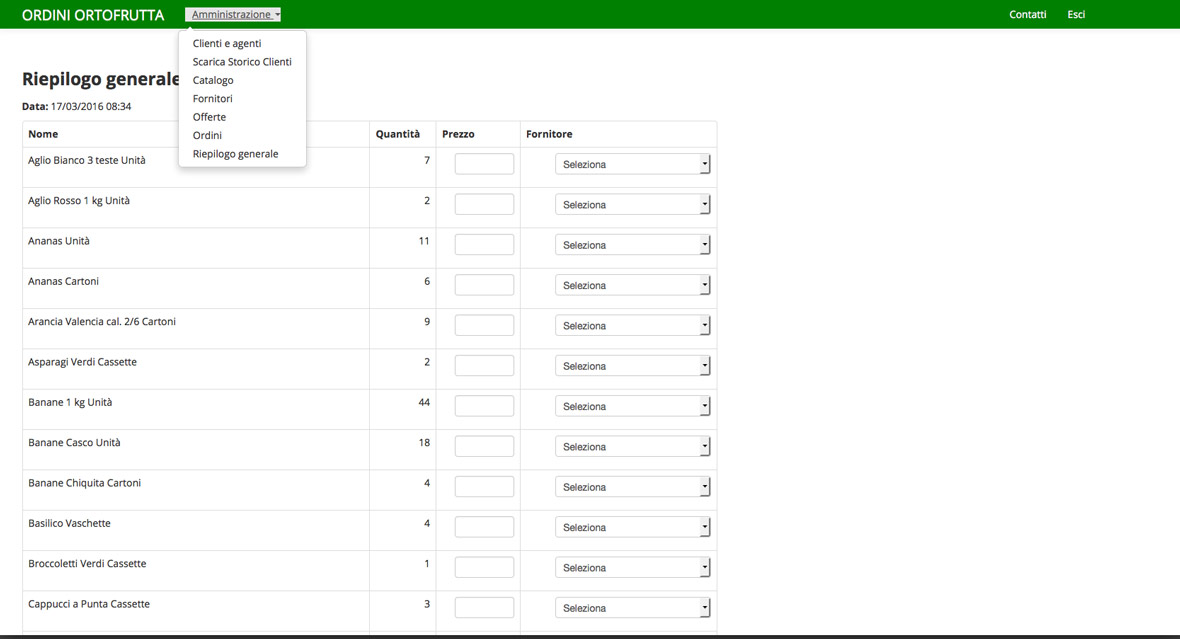Focus the Prezzo field for Ananas Unità
1180x639 pixels.
pyautogui.click(x=484, y=245)
